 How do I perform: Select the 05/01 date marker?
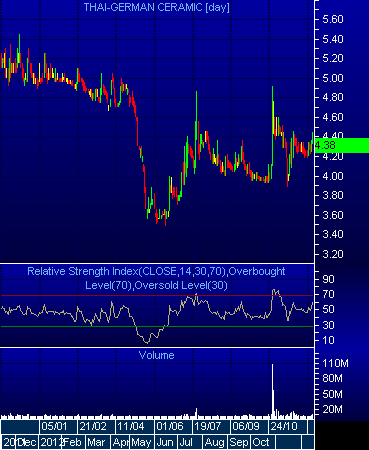pos(54,426)
